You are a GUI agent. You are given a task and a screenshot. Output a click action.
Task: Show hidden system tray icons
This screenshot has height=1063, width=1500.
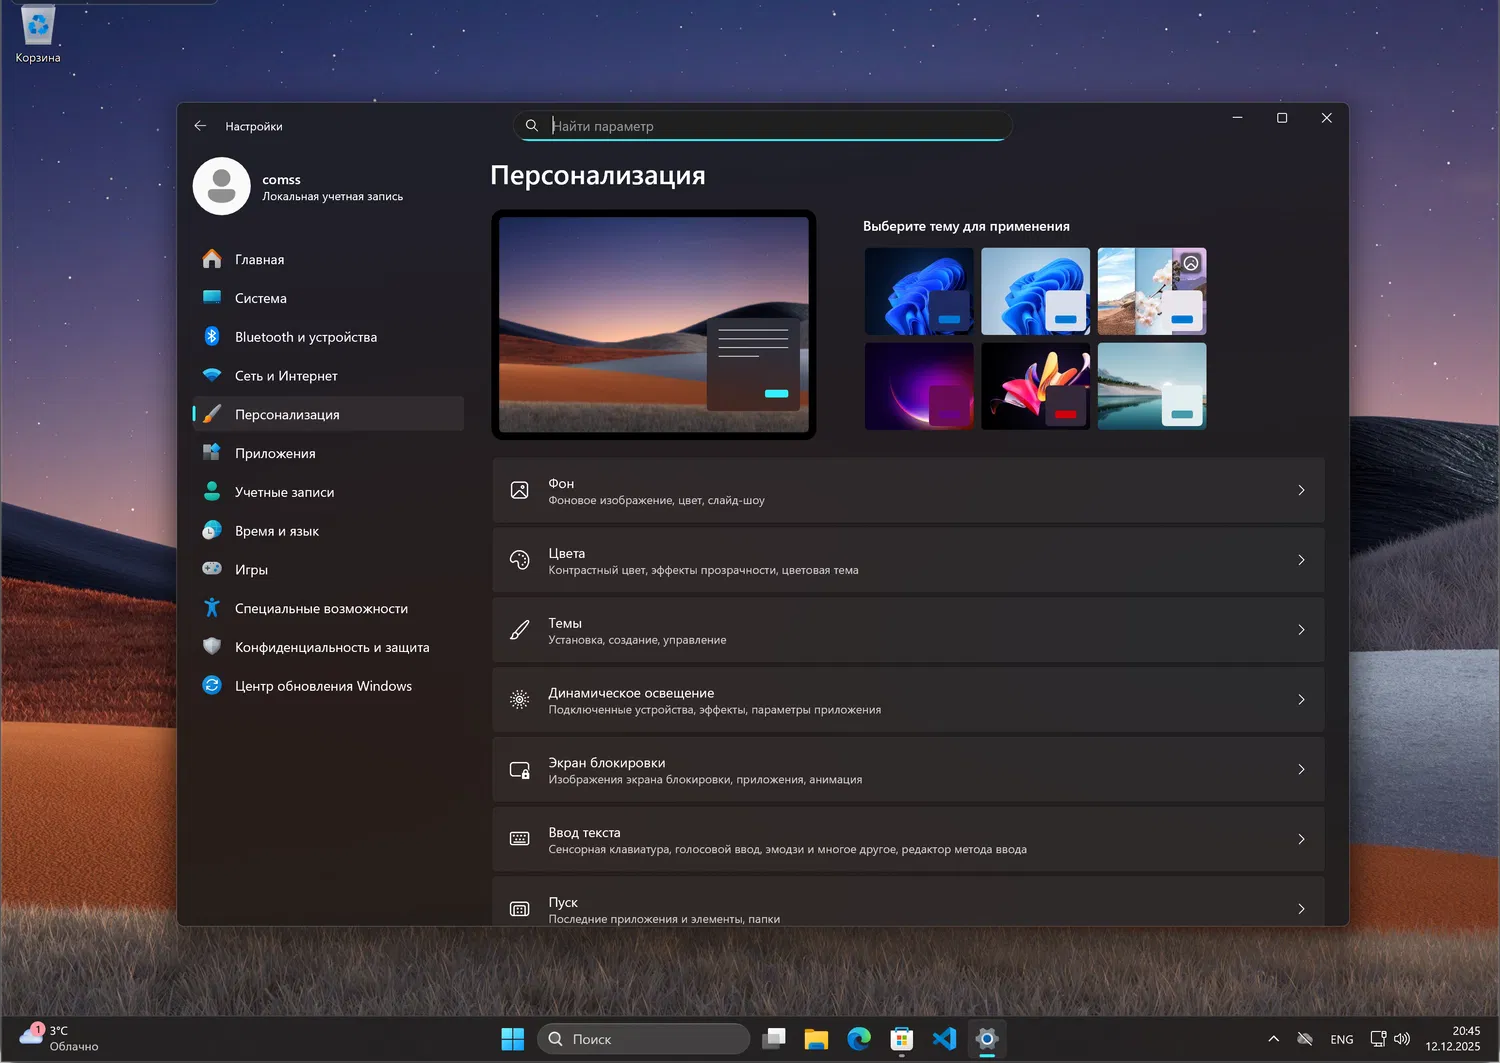1273,1039
